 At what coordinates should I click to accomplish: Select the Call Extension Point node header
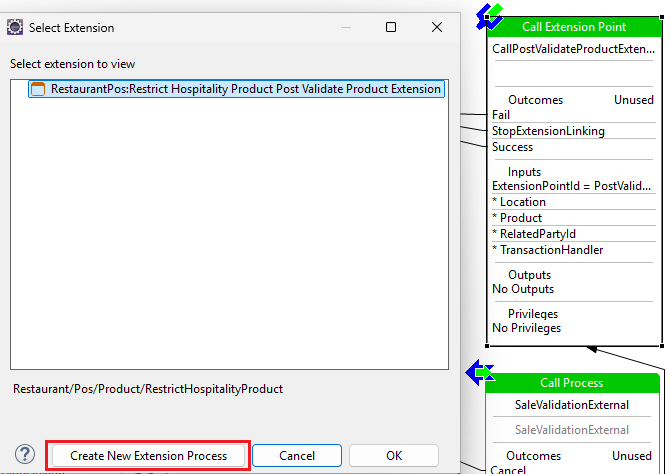click(x=574, y=27)
